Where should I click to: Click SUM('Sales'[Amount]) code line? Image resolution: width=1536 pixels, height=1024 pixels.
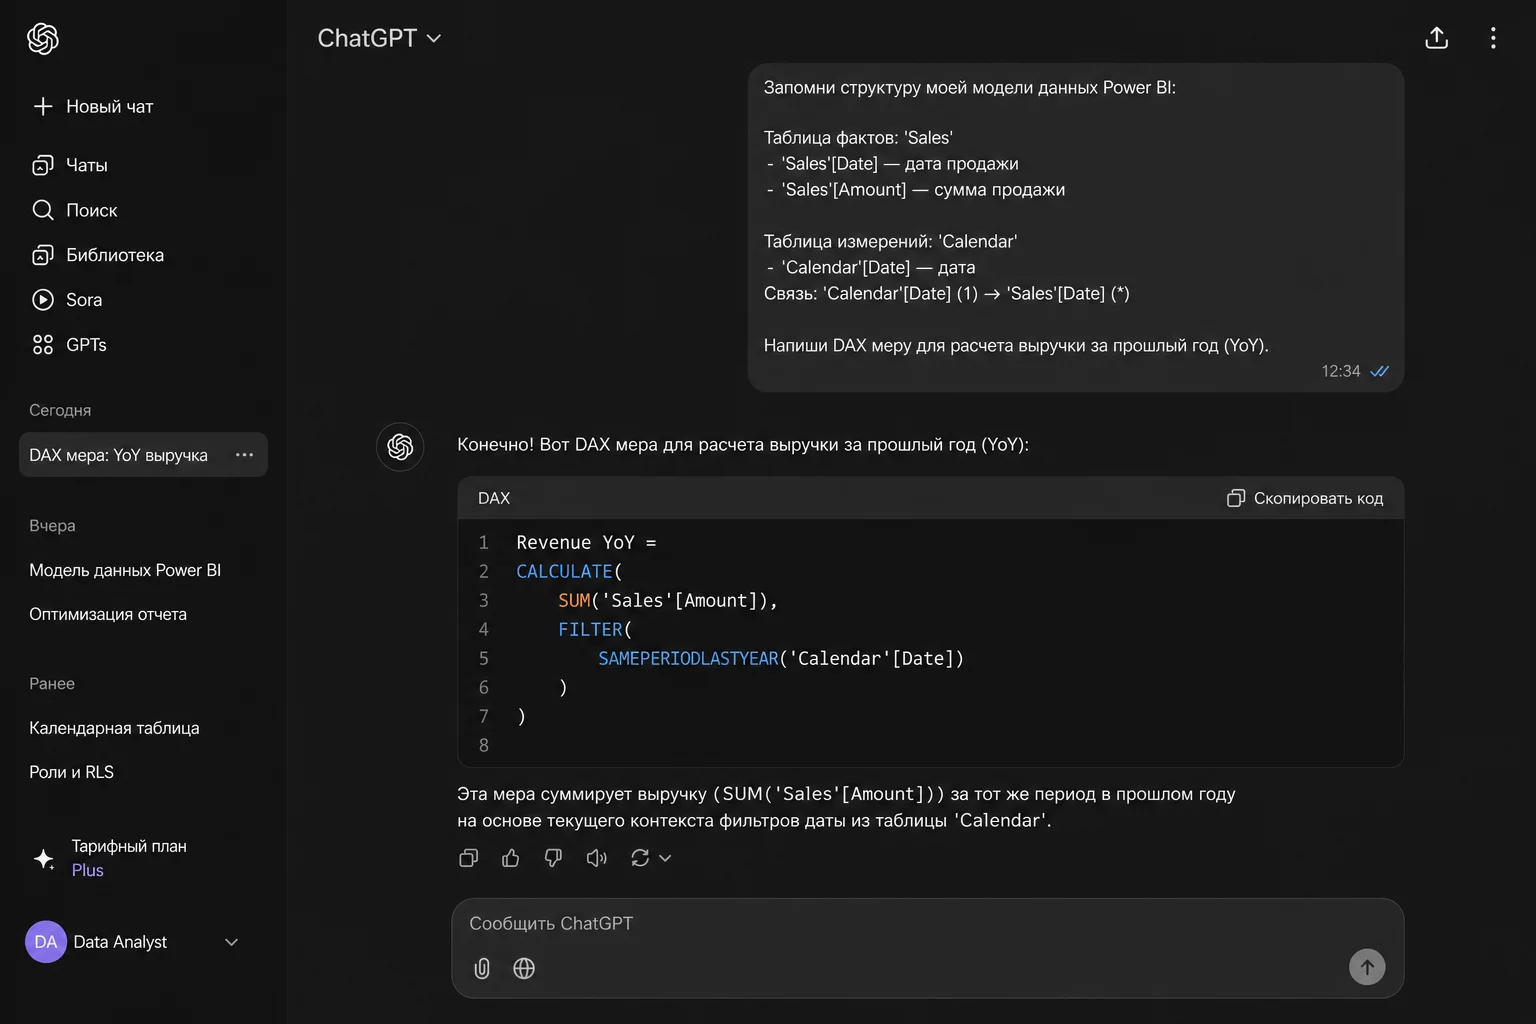pos(667,600)
